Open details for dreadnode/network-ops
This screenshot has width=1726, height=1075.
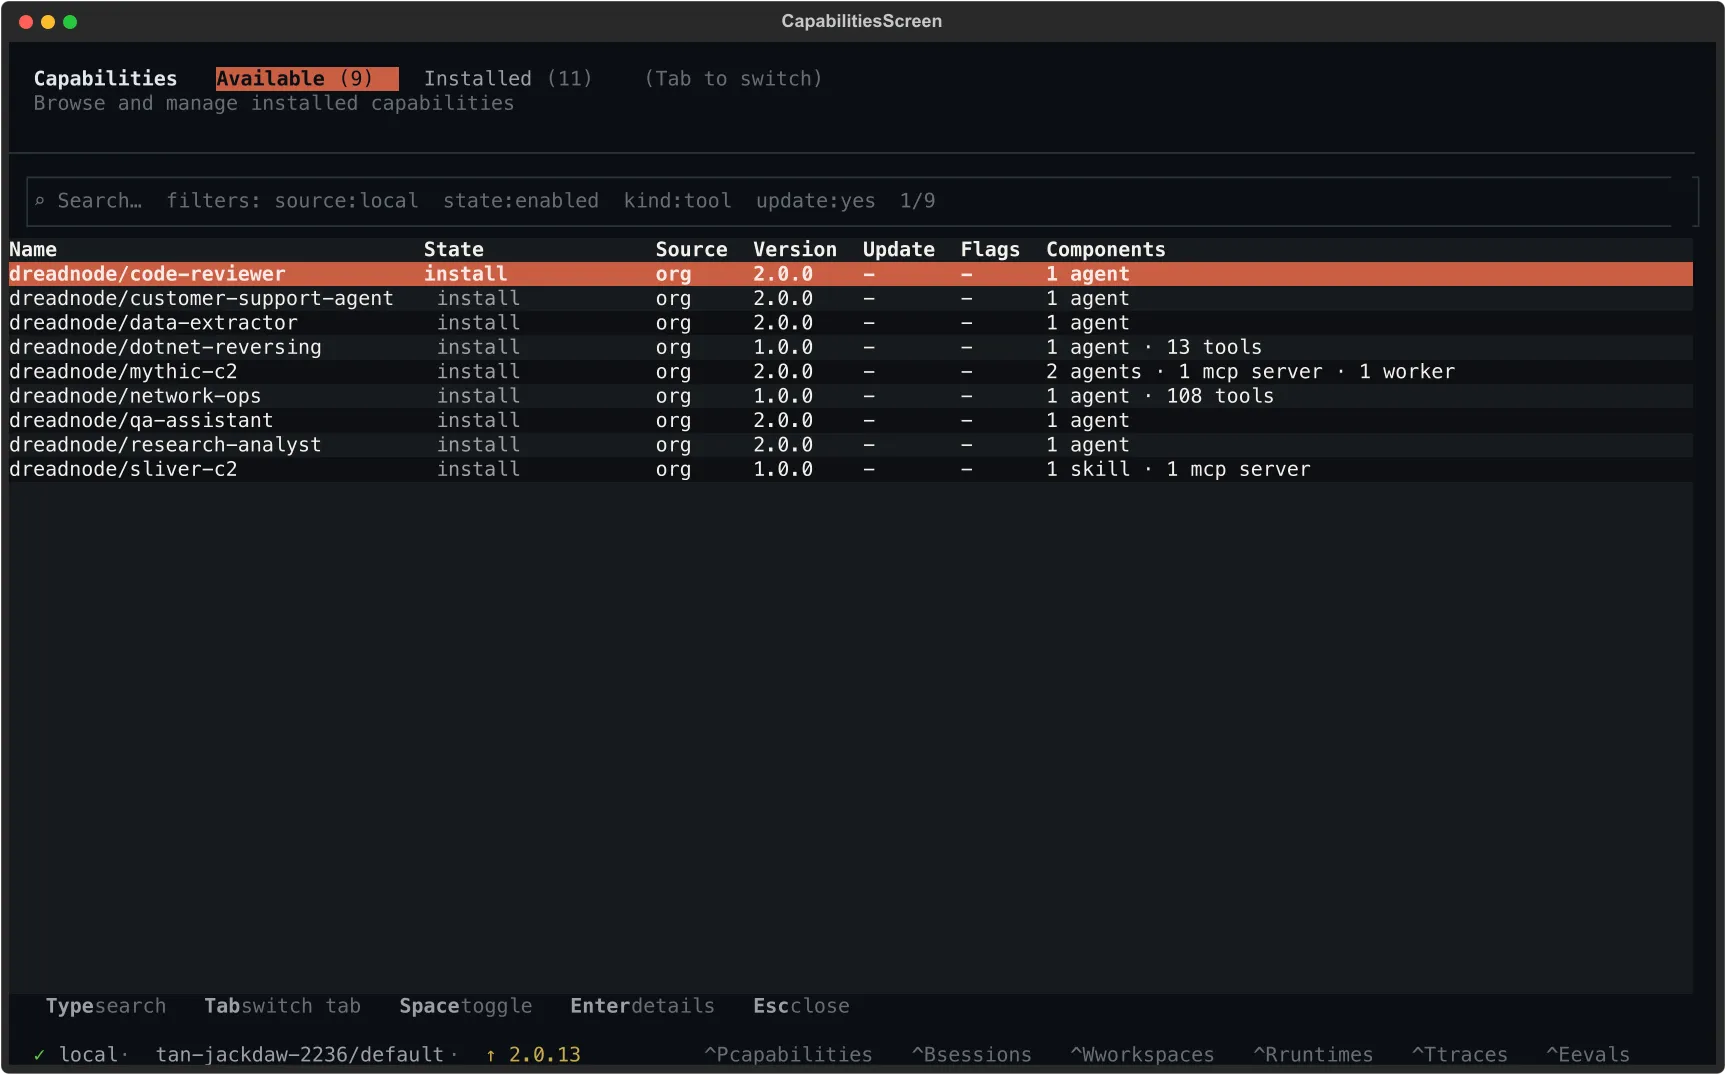coord(135,396)
